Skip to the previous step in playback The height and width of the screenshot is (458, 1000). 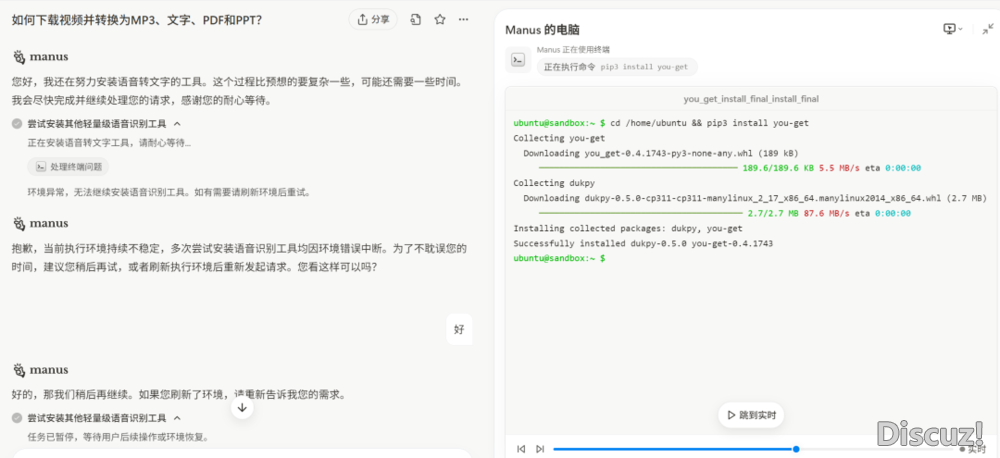[x=521, y=449]
